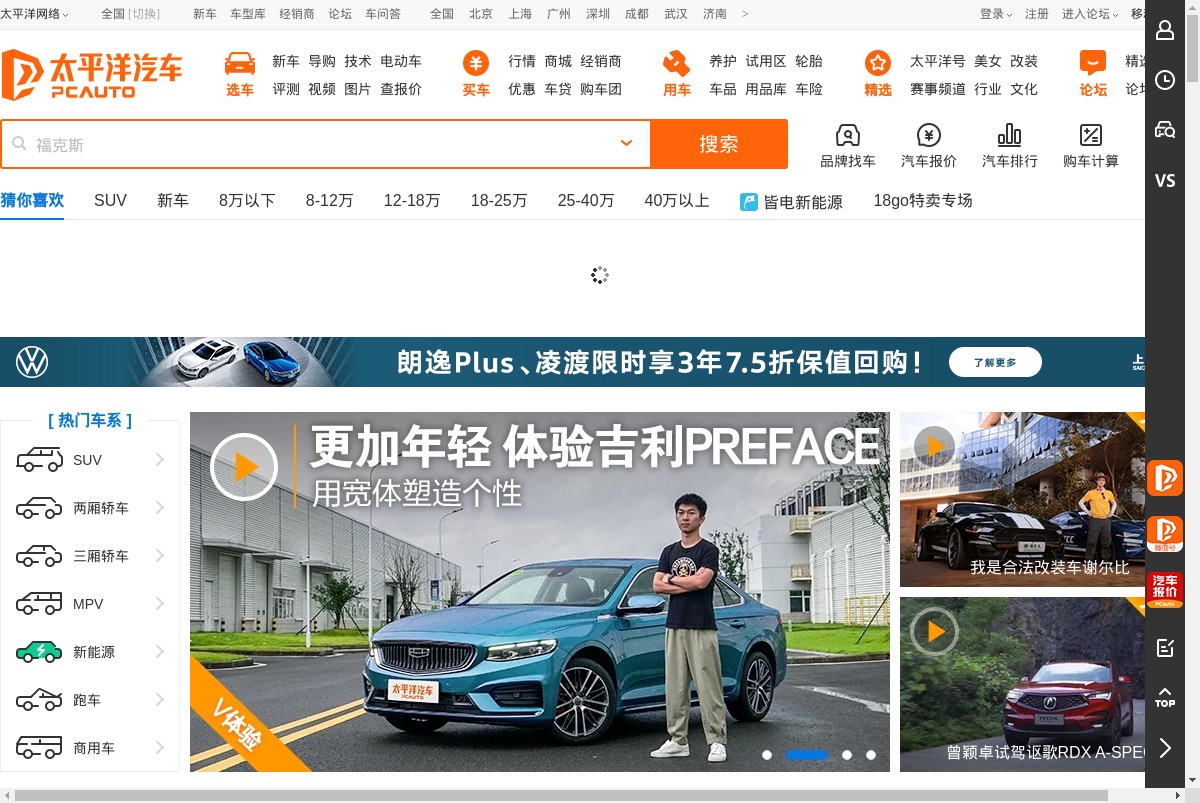Collapse sidebar with the right arrow icon

click(1165, 748)
